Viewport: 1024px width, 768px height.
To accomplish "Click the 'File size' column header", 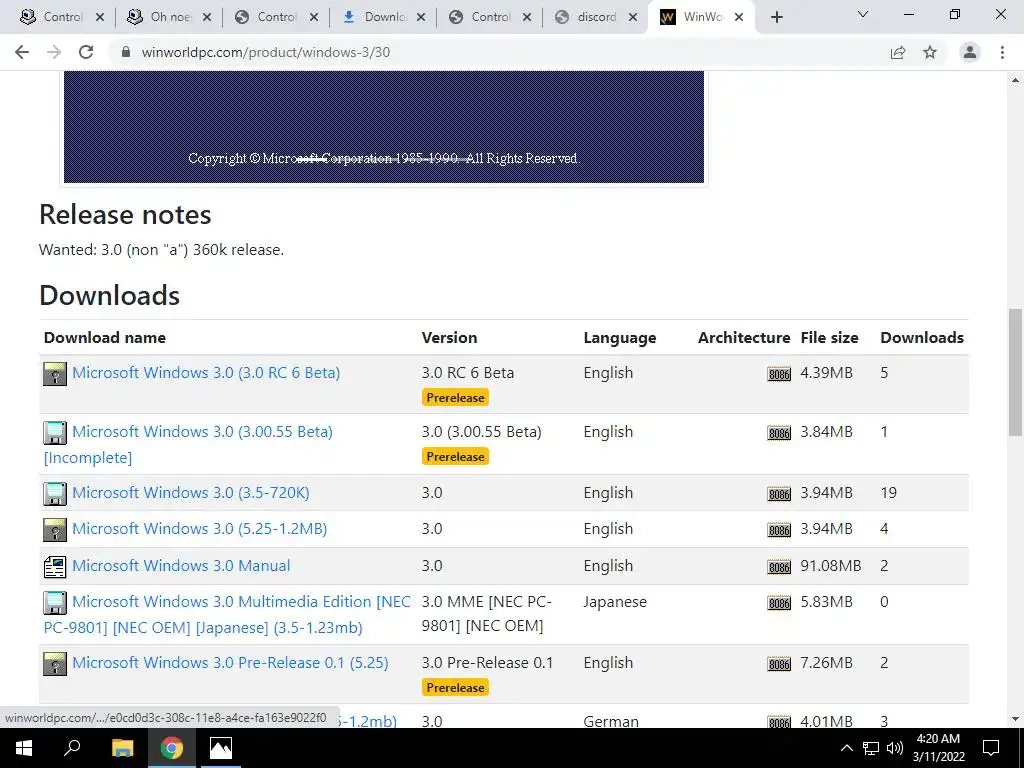I will (x=829, y=338).
